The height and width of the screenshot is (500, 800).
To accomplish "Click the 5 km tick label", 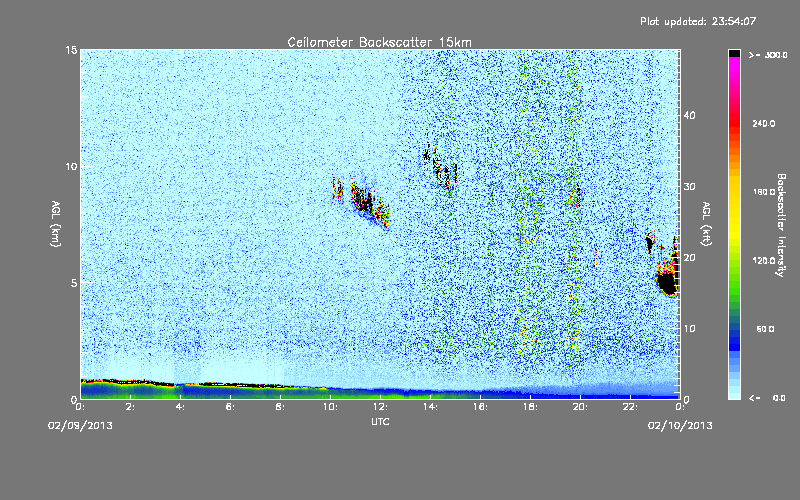I will tap(74, 283).
